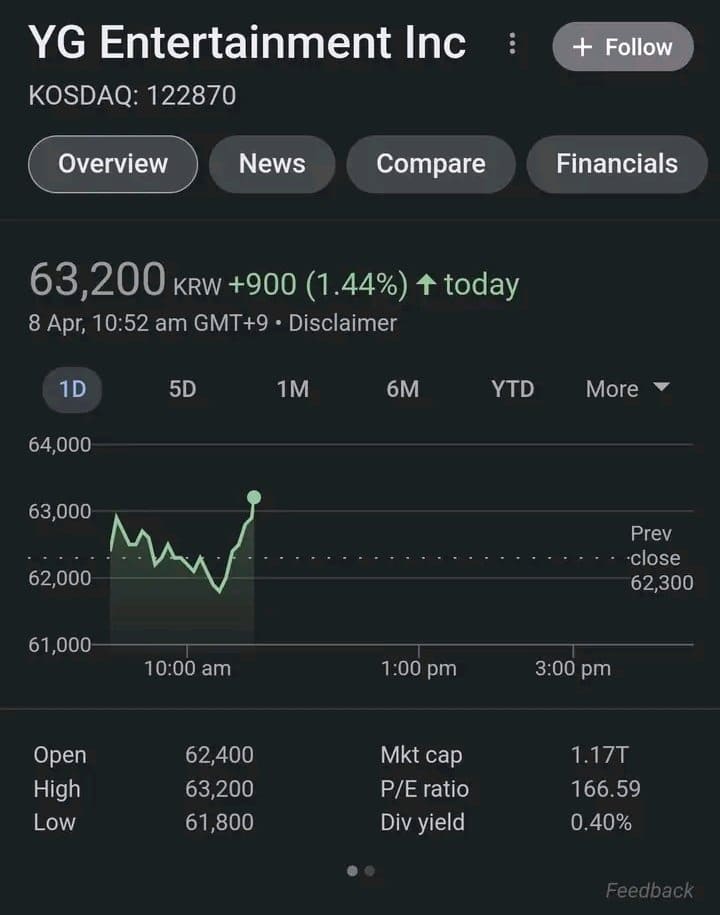The width and height of the screenshot is (720, 915).
Task: Select the 1D time range
Action: [72, 389]
